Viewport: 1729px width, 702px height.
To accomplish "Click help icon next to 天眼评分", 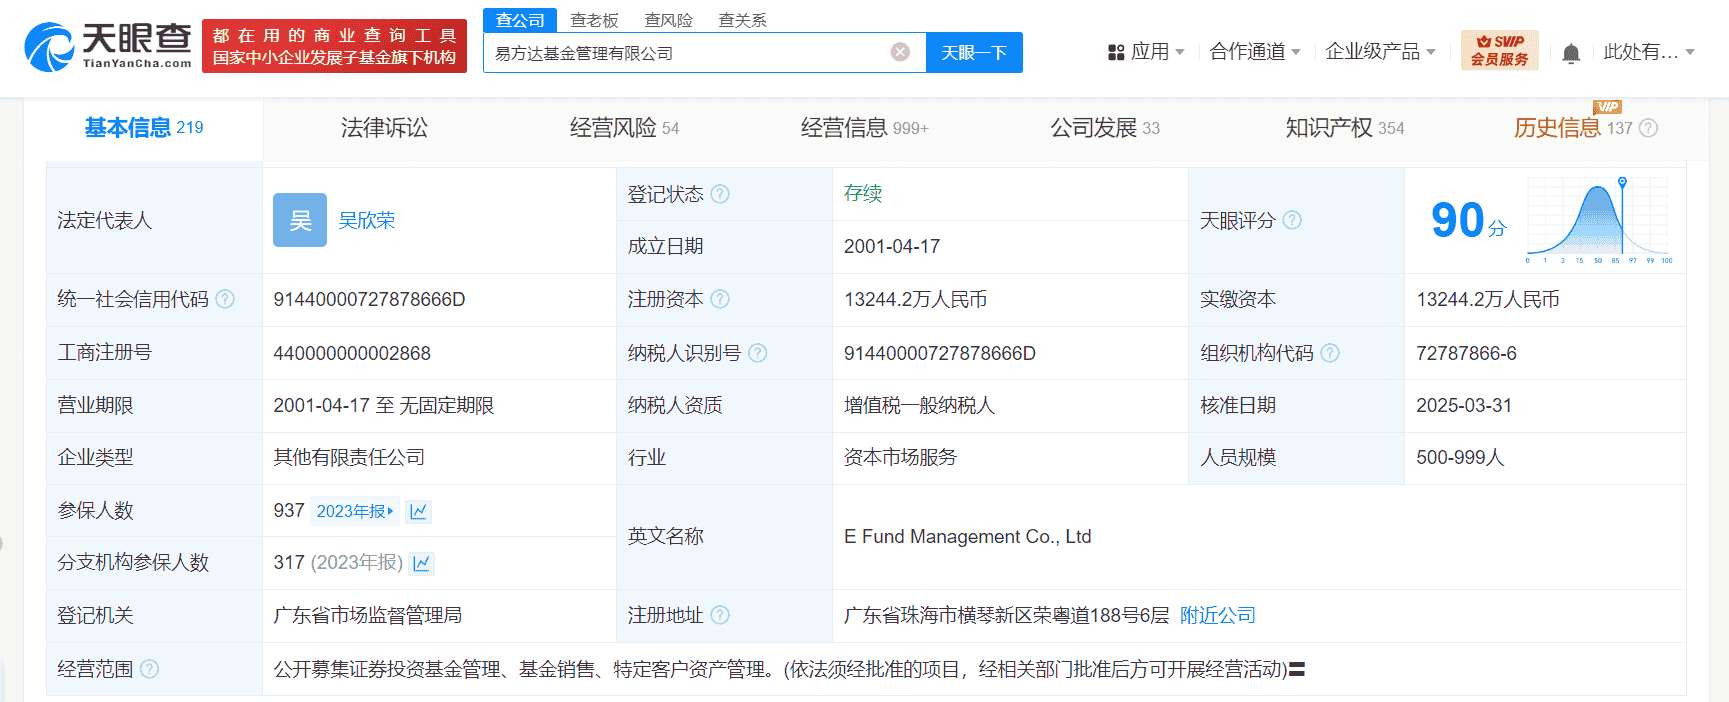I will click(1292, 220).
